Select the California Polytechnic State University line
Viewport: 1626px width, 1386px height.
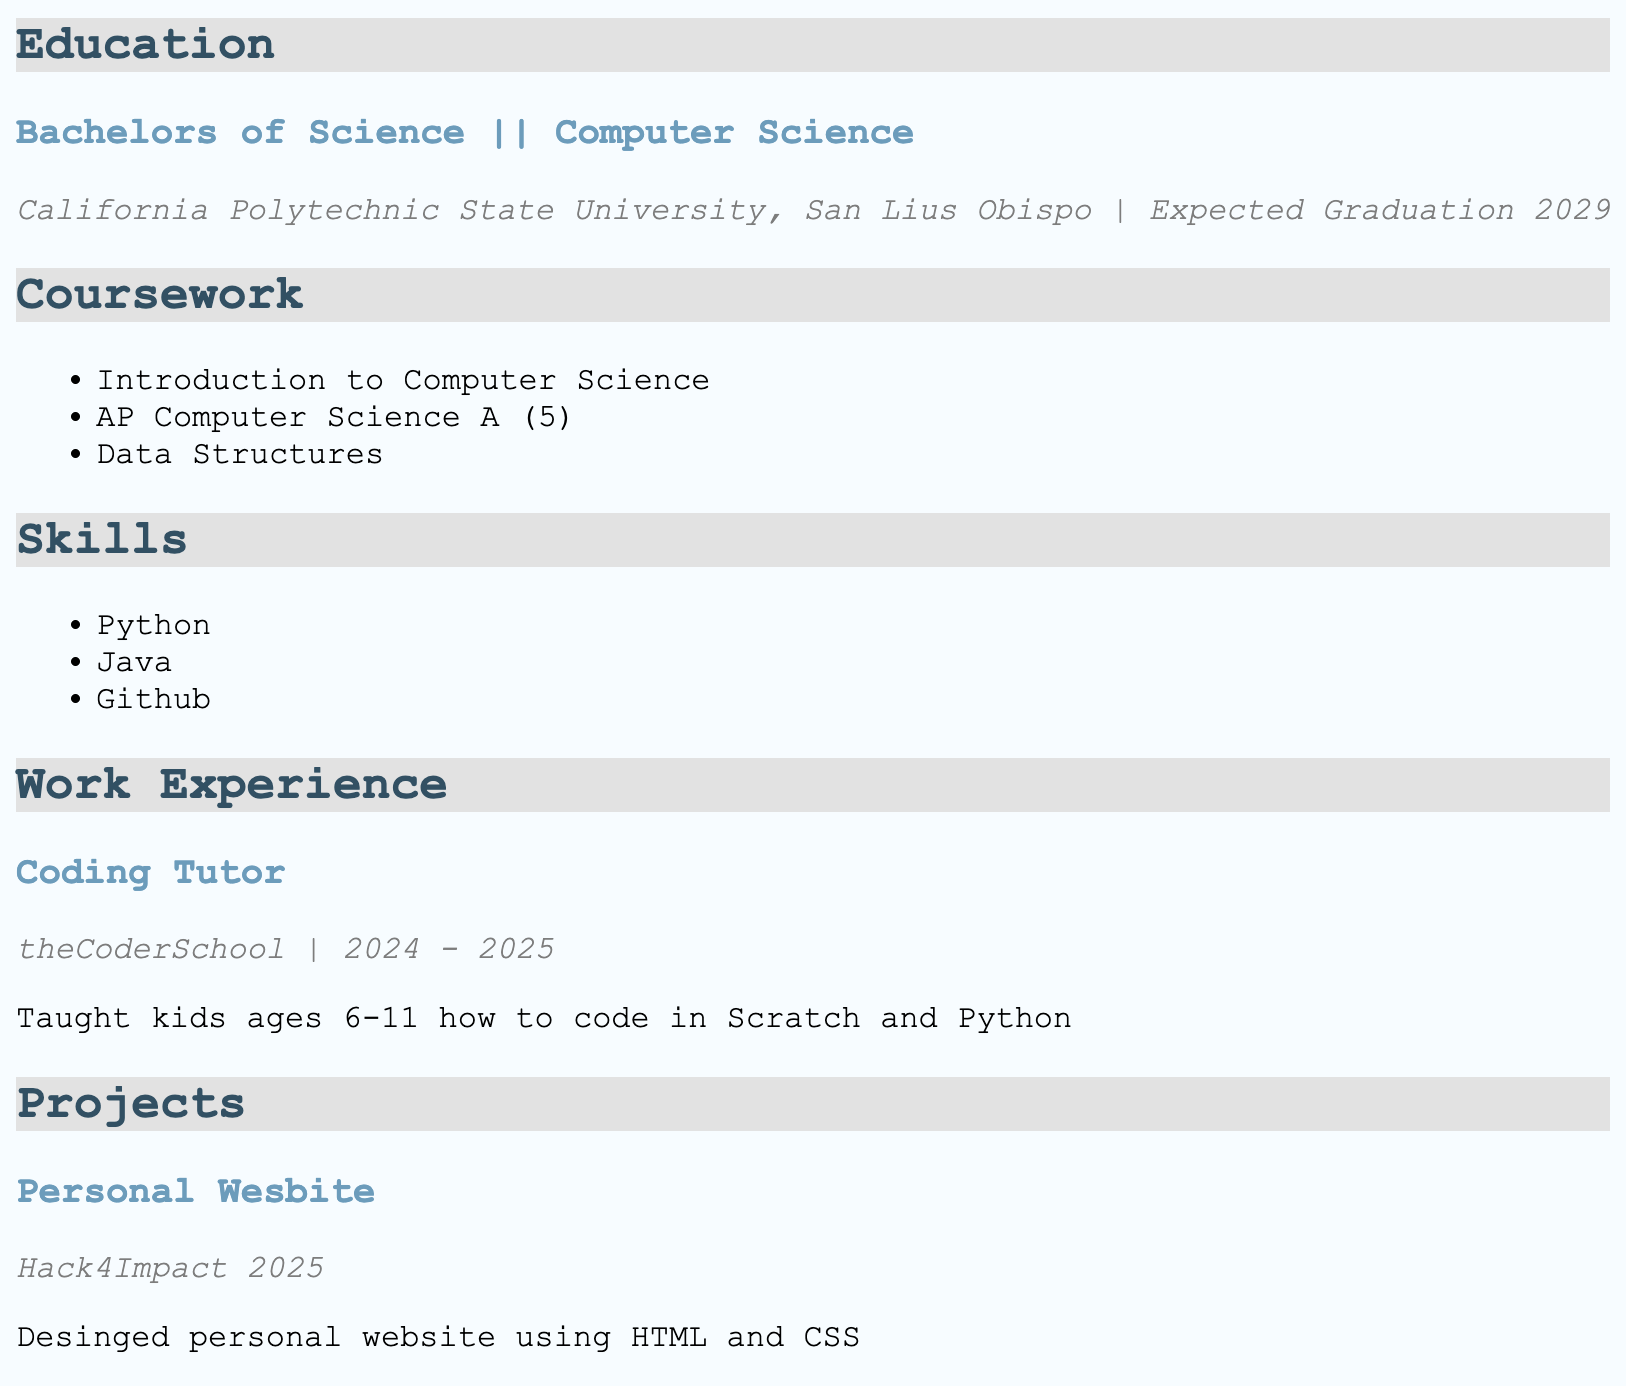(554, 211)
